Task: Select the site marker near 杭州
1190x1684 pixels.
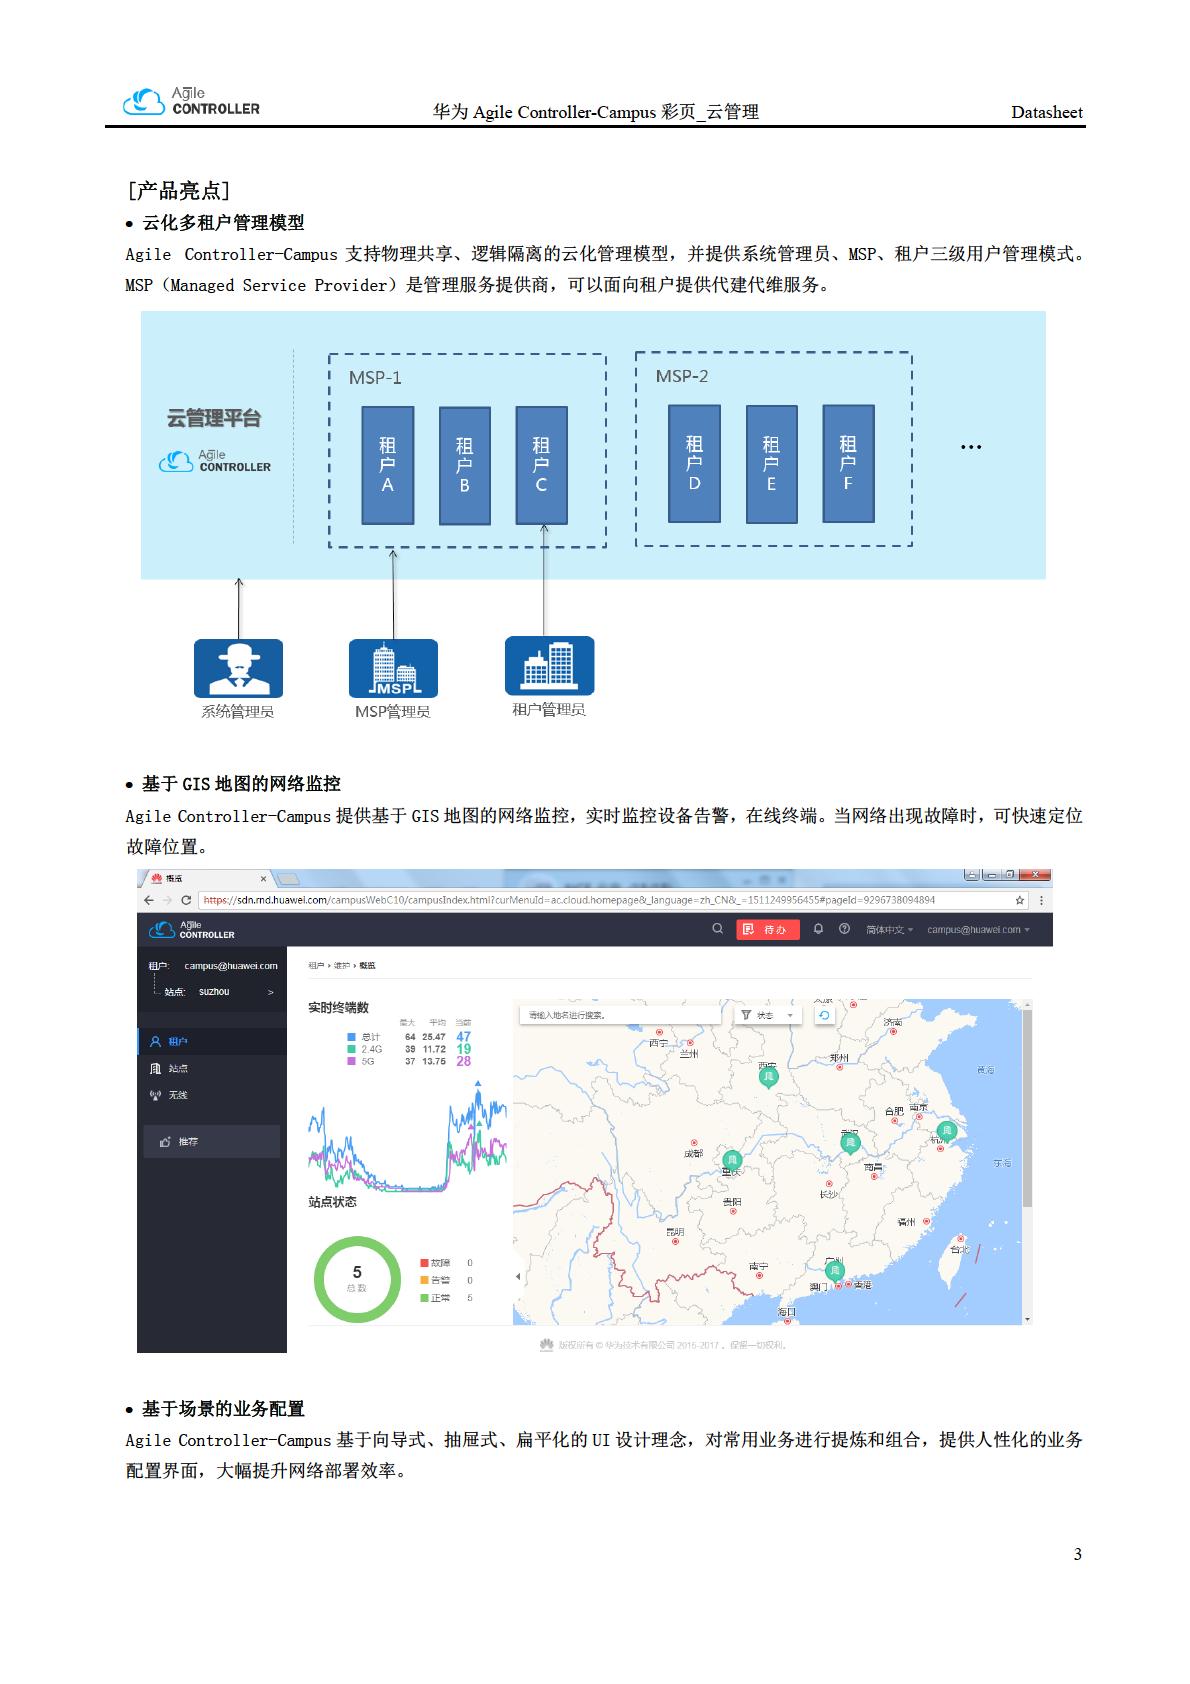Action: (947, 1132)
